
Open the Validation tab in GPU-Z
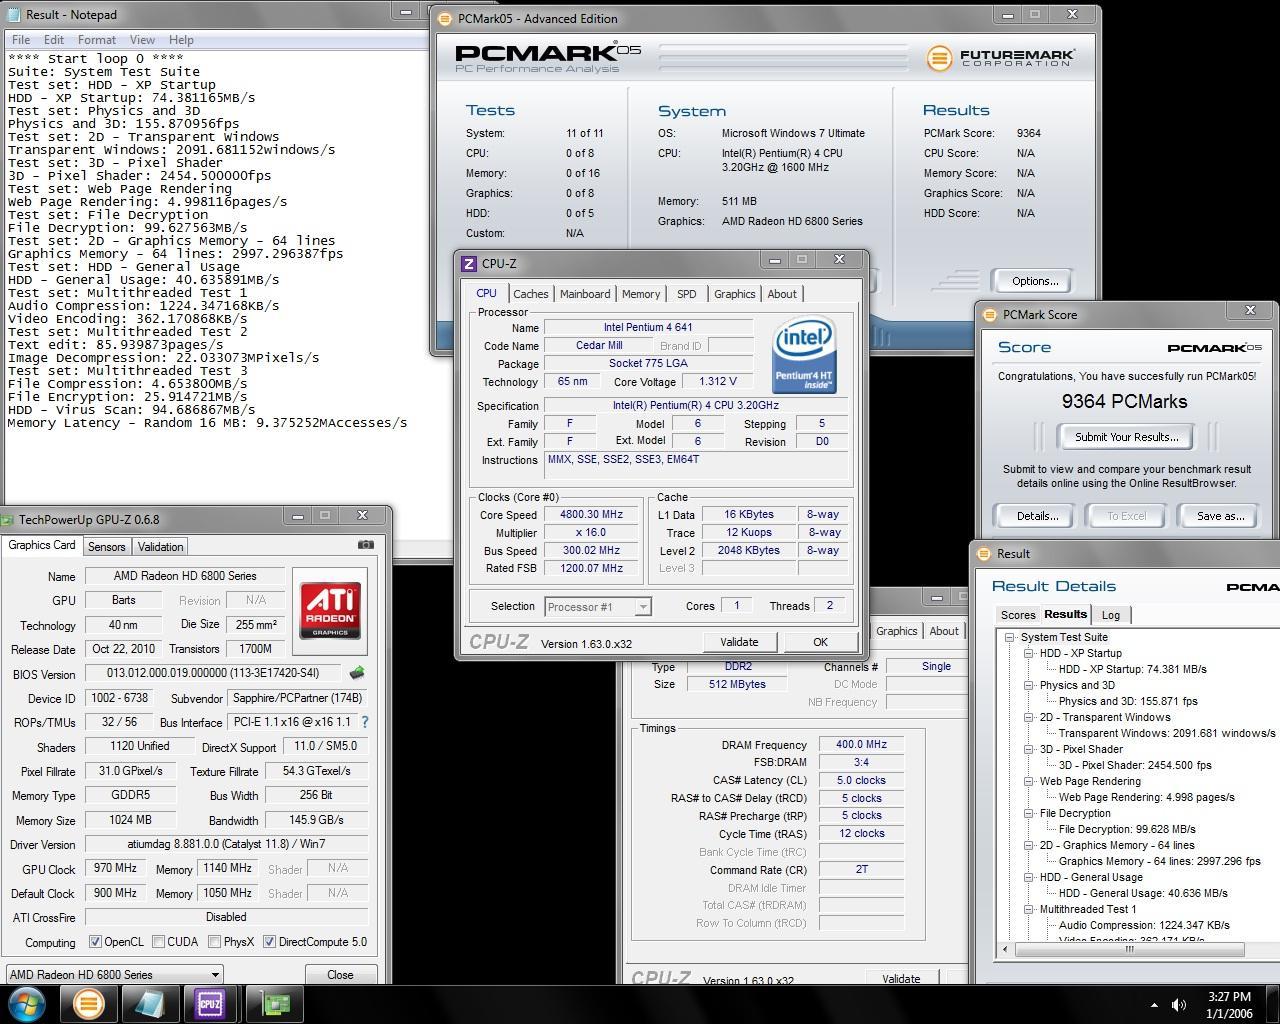point(160,547)
